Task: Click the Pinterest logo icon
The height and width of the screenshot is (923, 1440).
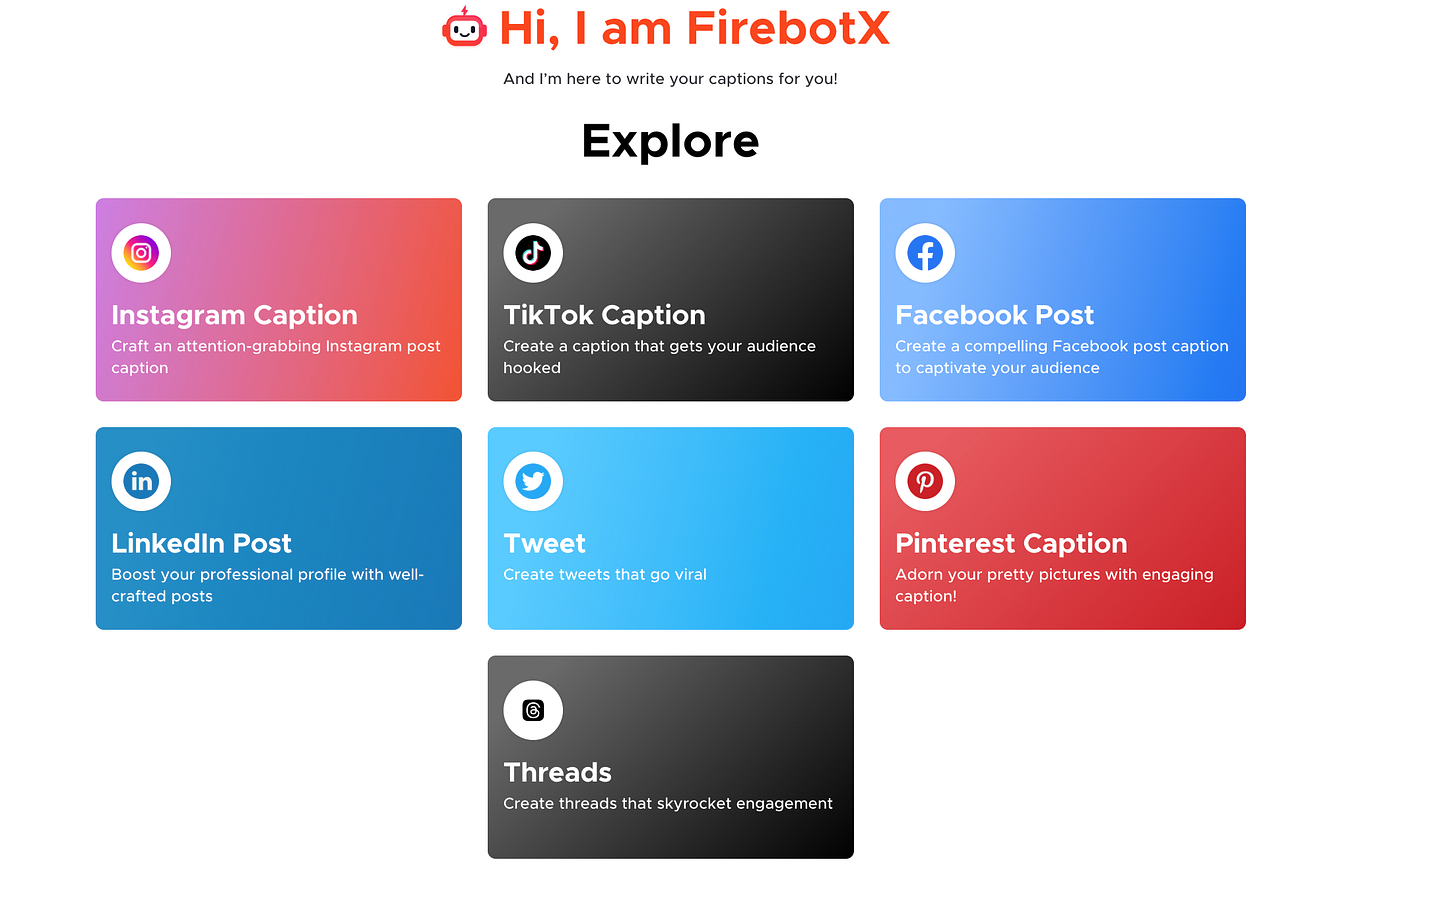Action: point(925,481)
